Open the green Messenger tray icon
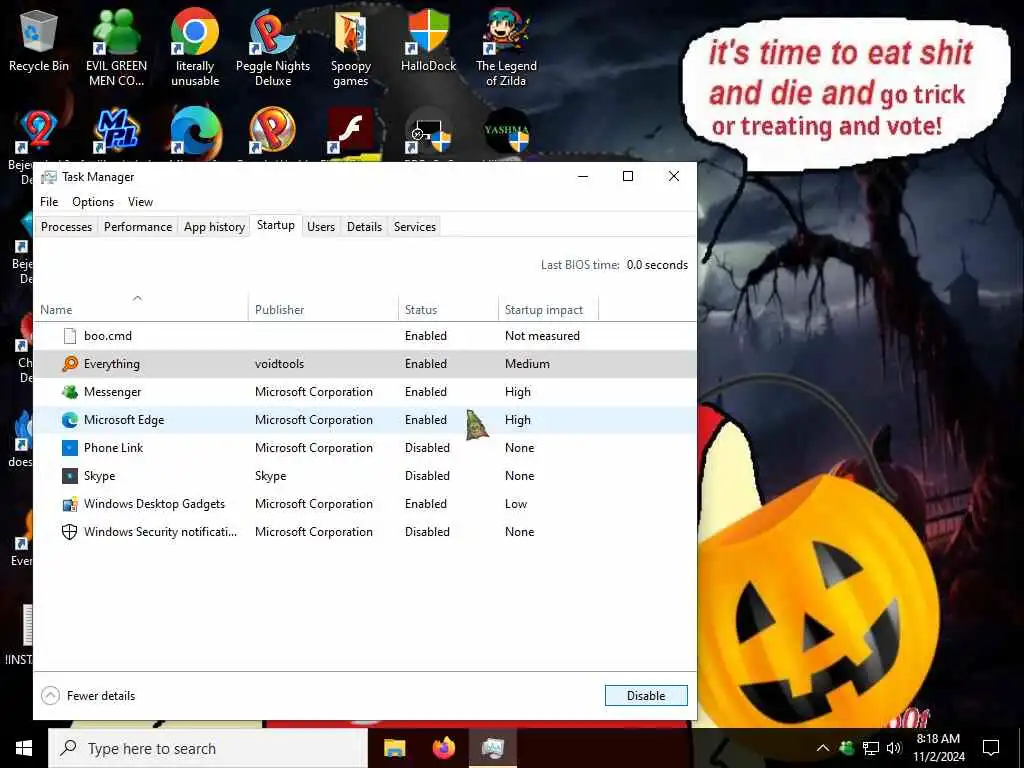This screenshot has width=1024, height=768. [846, 748]
